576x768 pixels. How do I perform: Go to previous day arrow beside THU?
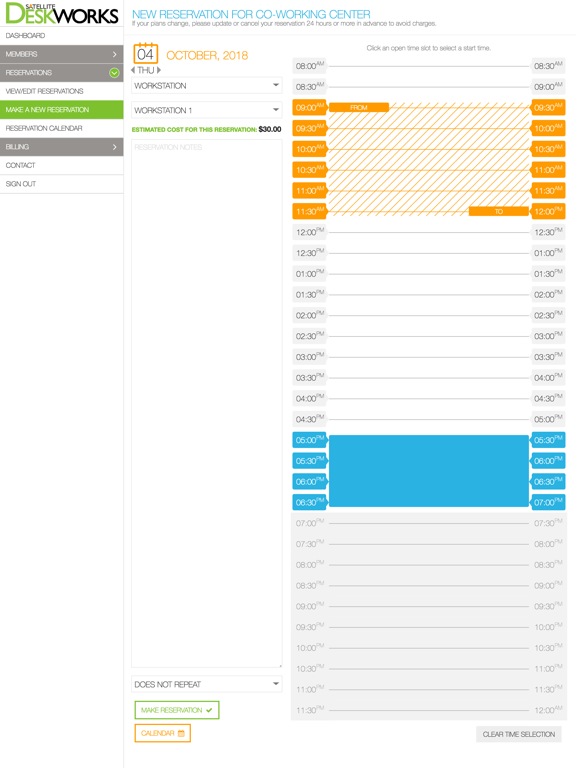tap(133, 71)
